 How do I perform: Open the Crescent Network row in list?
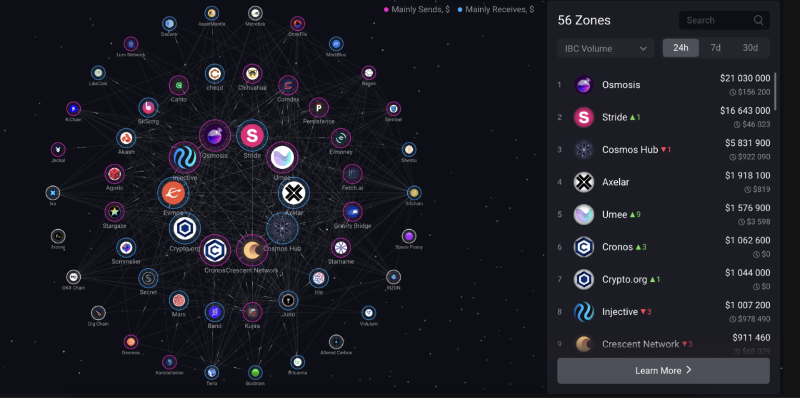coord(663,344)
